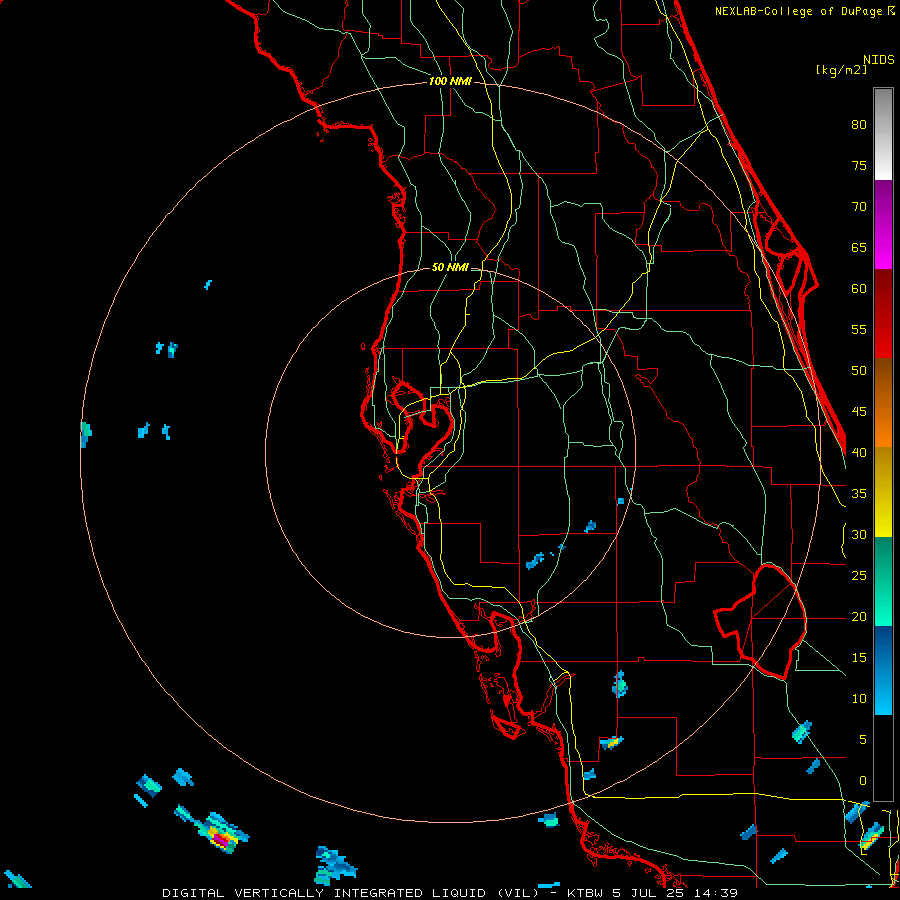Click the 15 value on the color scale
Image resolution: width=900 pixels, height=900 pixels.
click(859, 658)
